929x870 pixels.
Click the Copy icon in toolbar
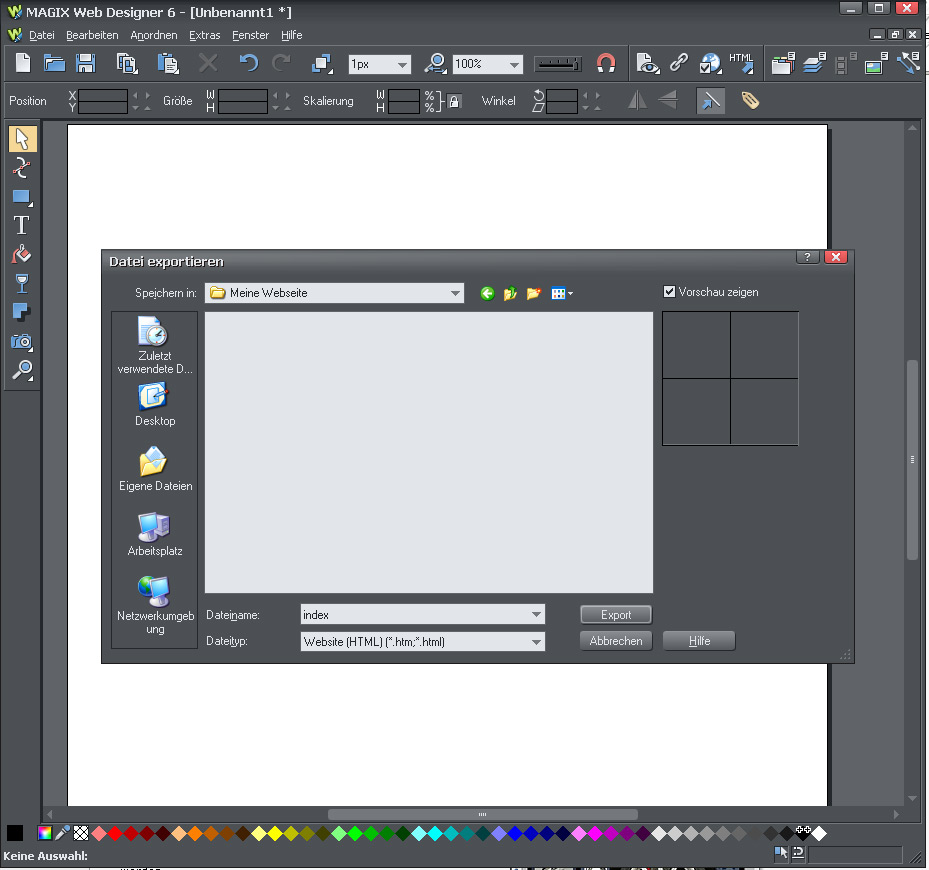coord(127,63)
